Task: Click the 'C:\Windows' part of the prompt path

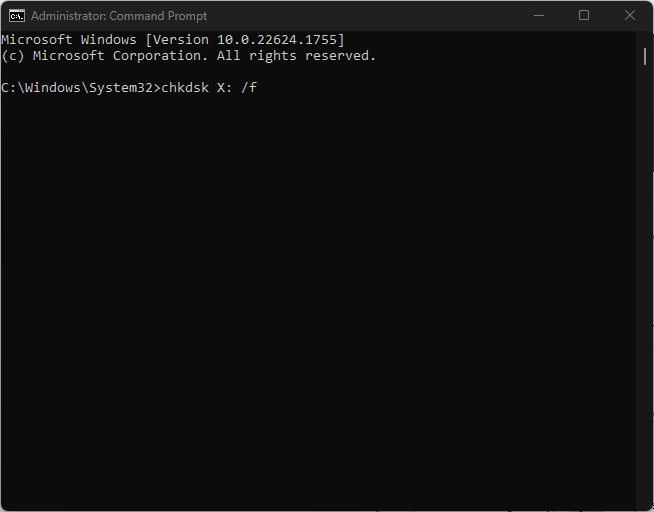Action: coord(41,88)
